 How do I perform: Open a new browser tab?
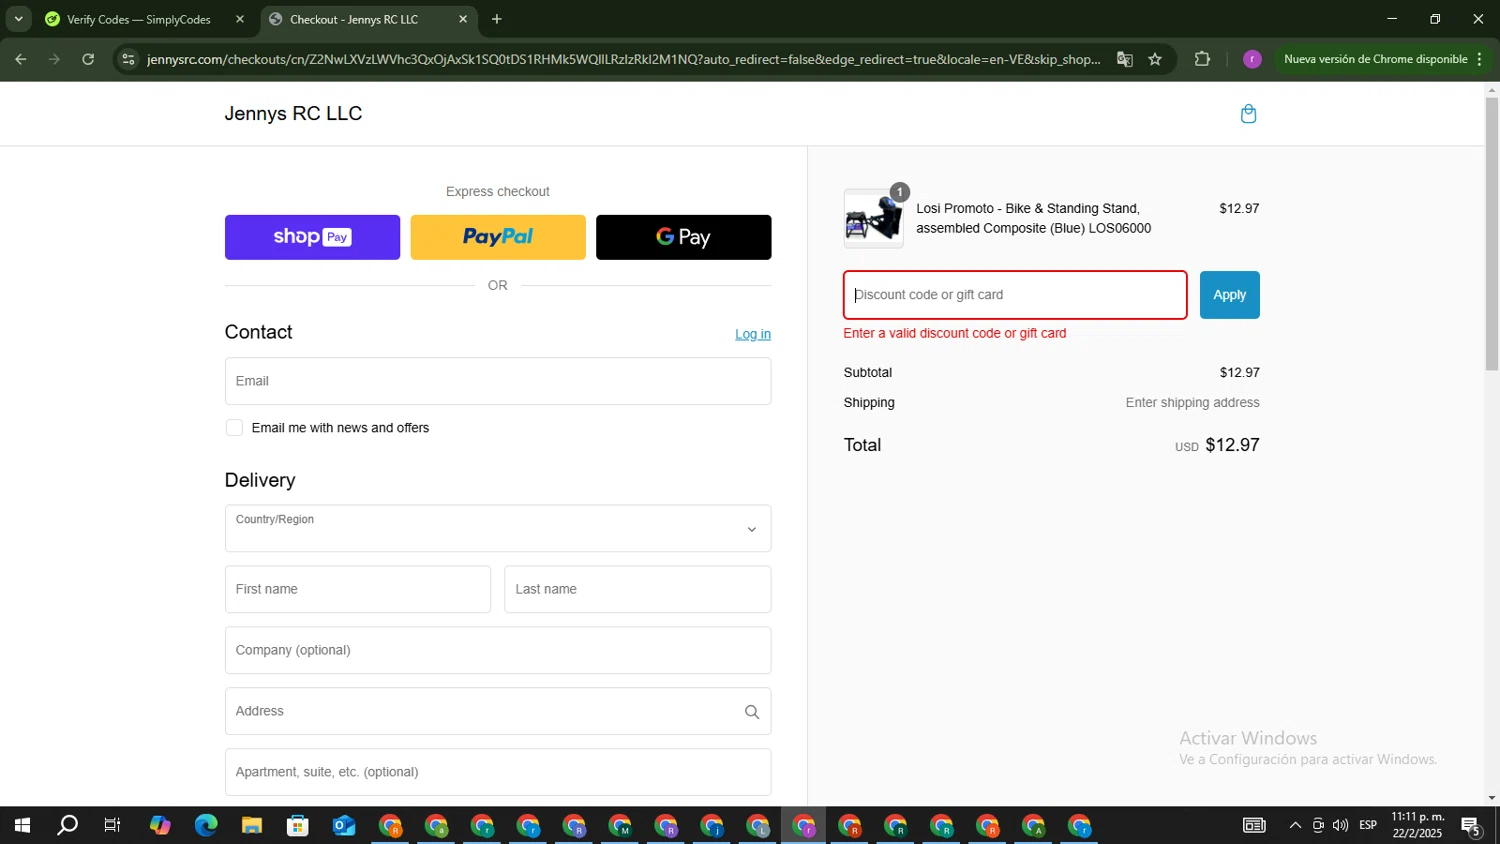pyautogui.click(x=497, y=19)
